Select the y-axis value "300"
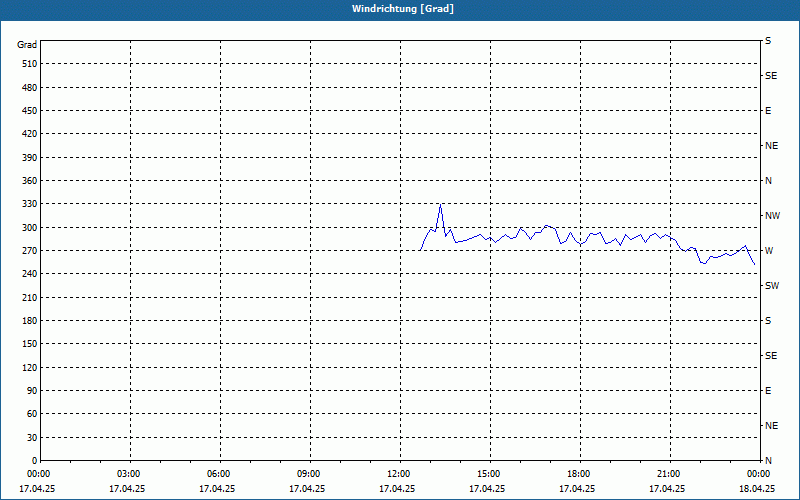Image resolution: width=800 pixels, height=500 pixels. [x=30, y=228]
